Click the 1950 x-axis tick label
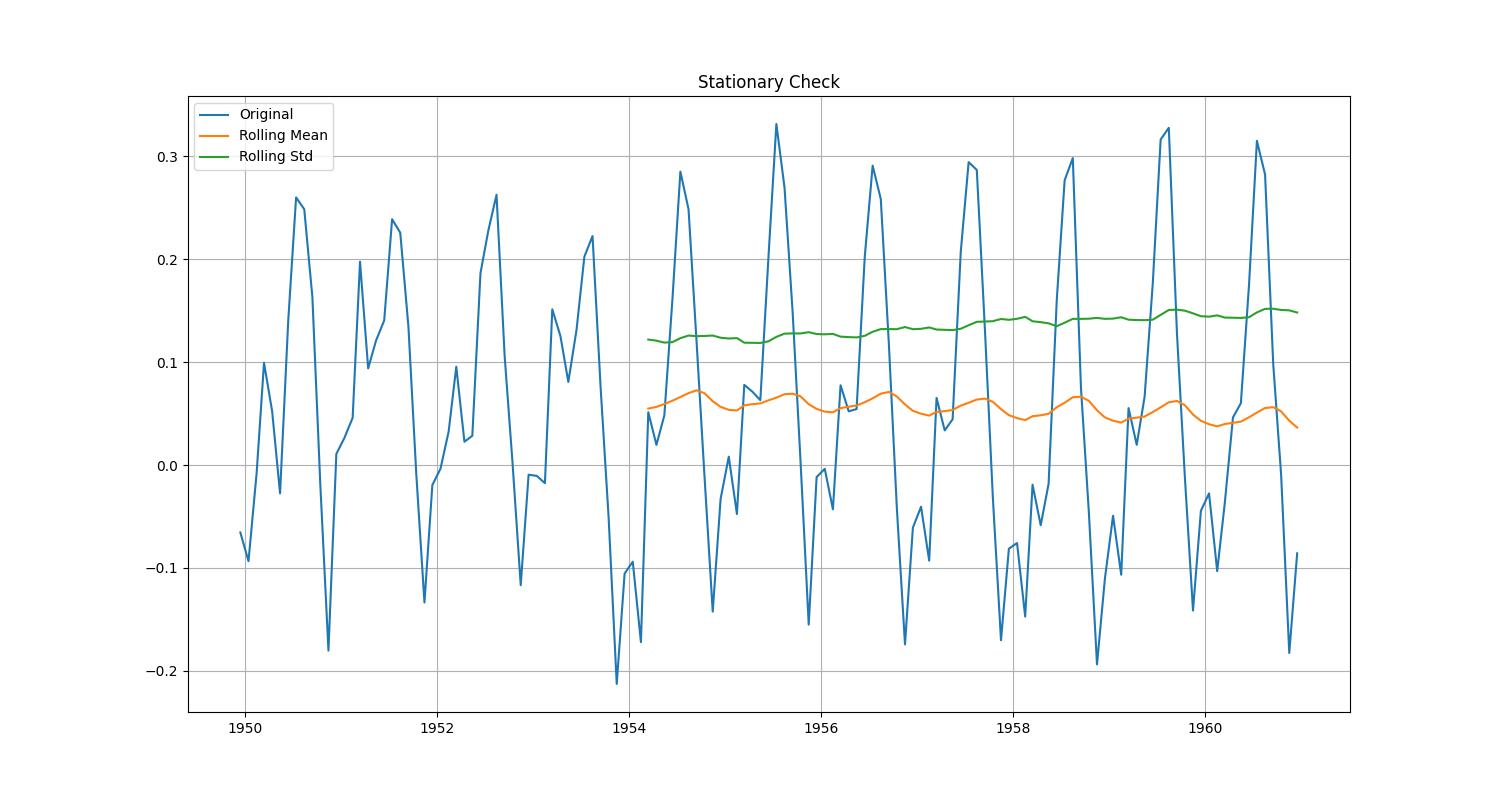This screenshot has width=1500, height=800. coord(246,729)
